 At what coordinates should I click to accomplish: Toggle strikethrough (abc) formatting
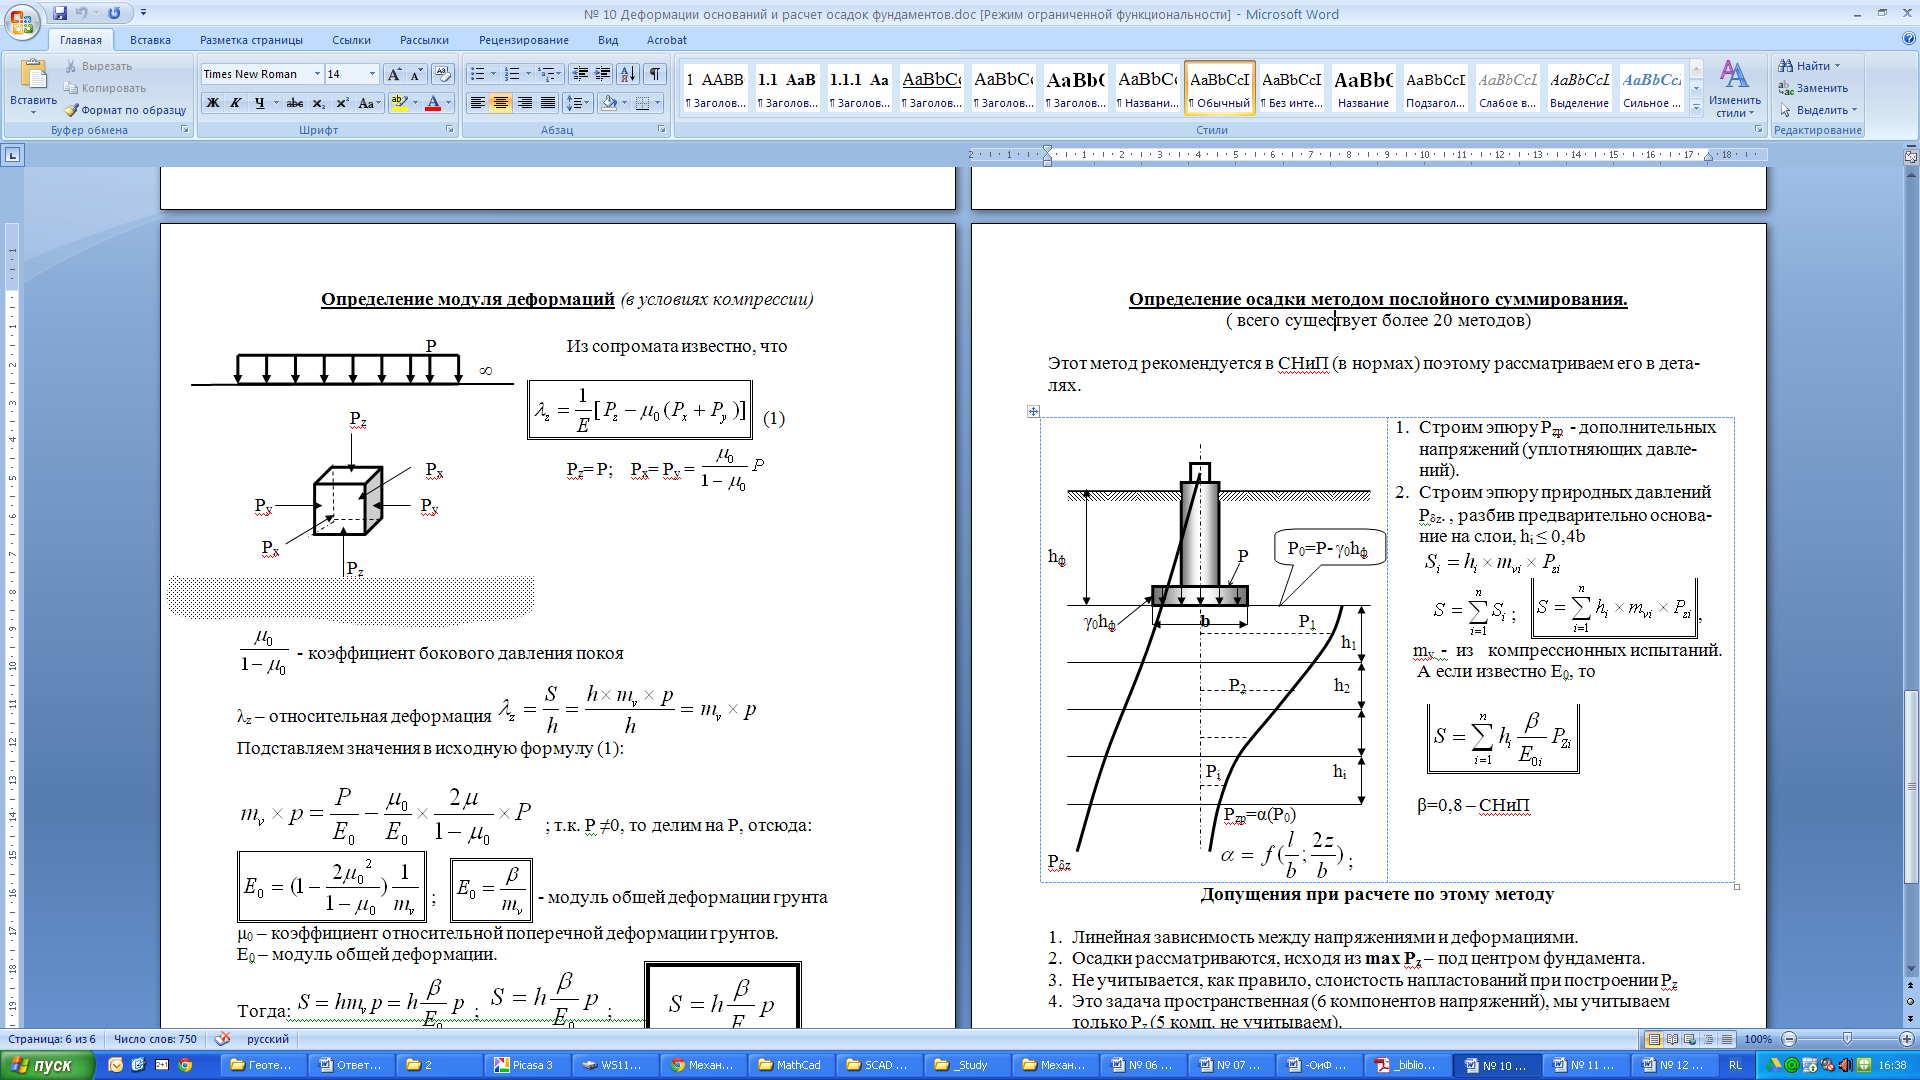(x=295, y=103)
